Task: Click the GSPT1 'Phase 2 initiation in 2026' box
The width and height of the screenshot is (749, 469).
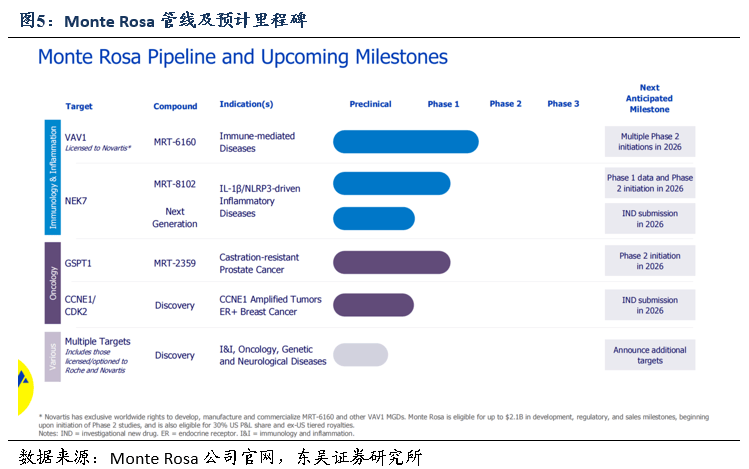Action: [649, 261]
